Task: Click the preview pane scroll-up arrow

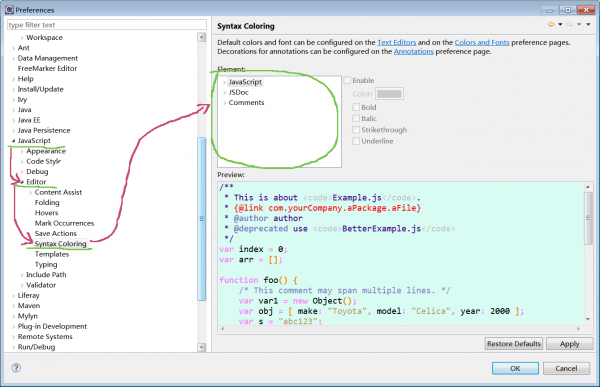Action: (x=588, y=186)
